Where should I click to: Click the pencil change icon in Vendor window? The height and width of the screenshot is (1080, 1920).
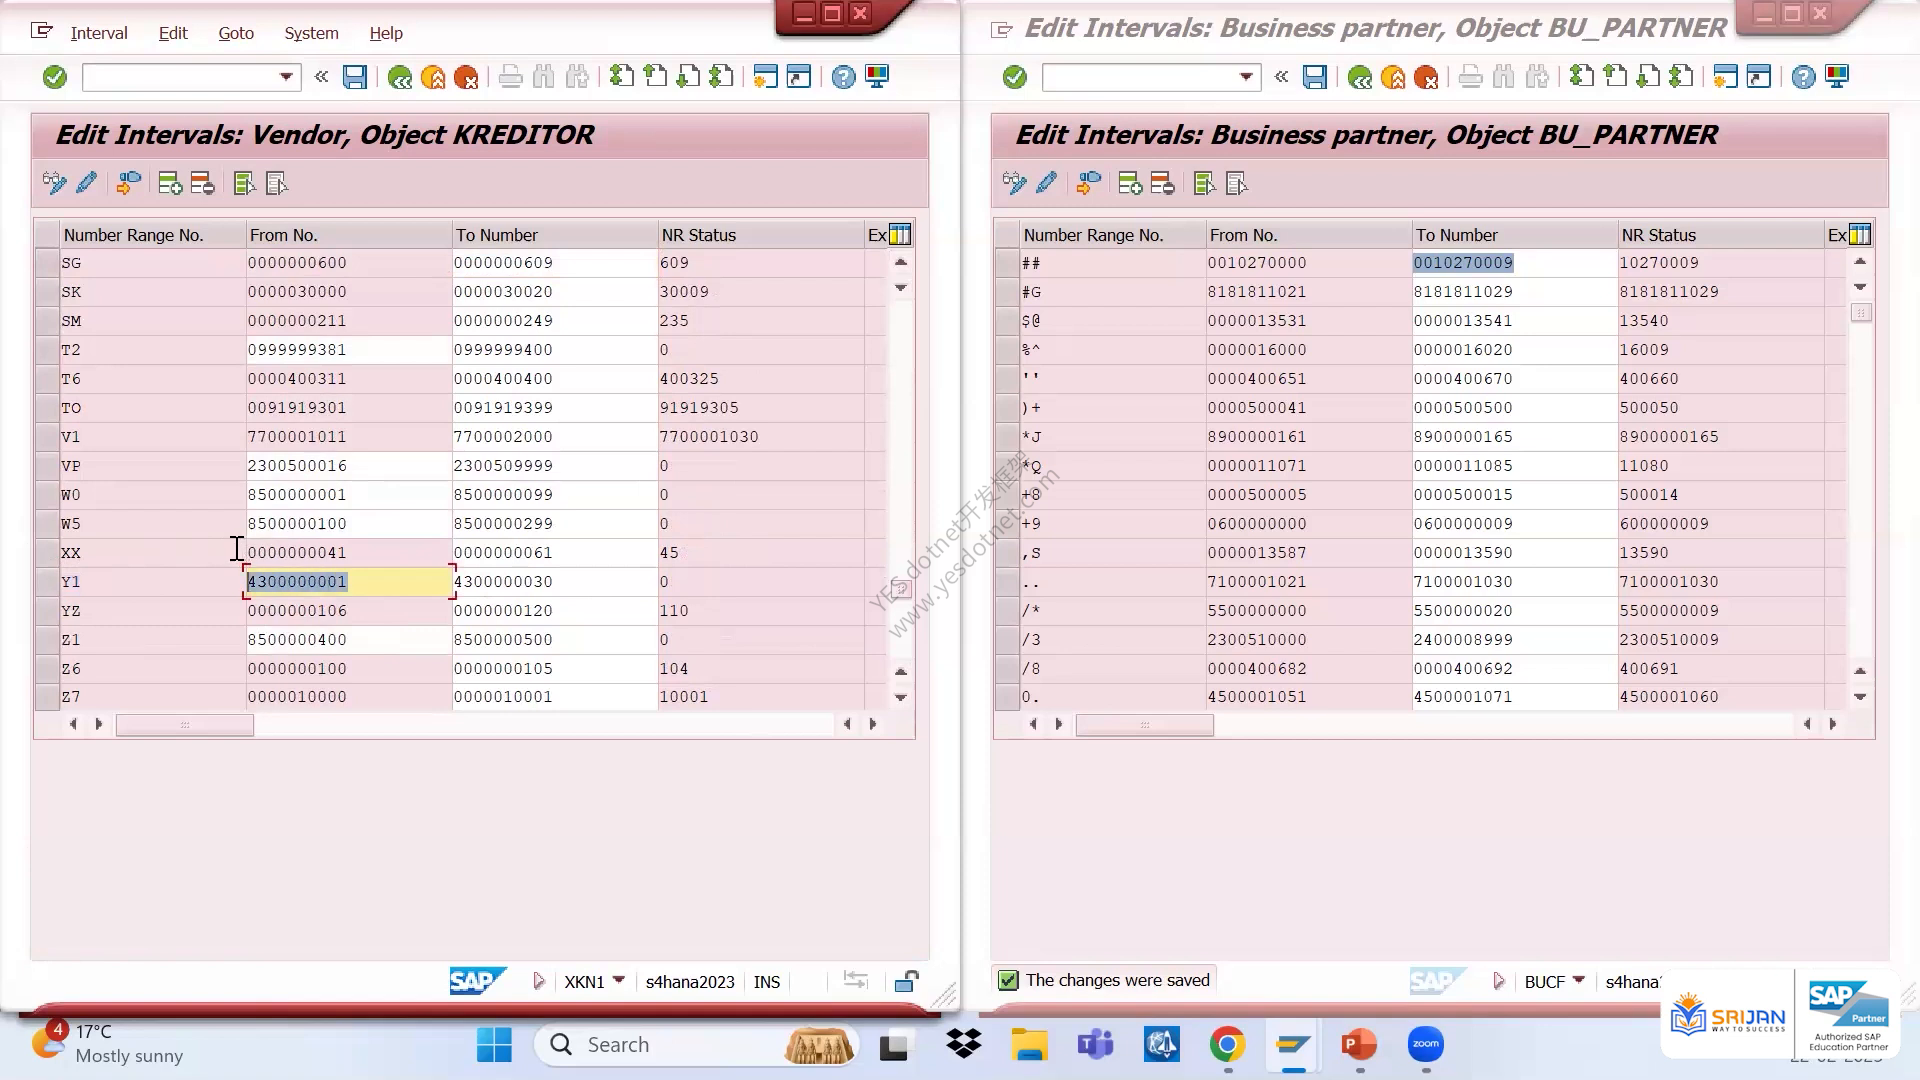coord(87,183)
